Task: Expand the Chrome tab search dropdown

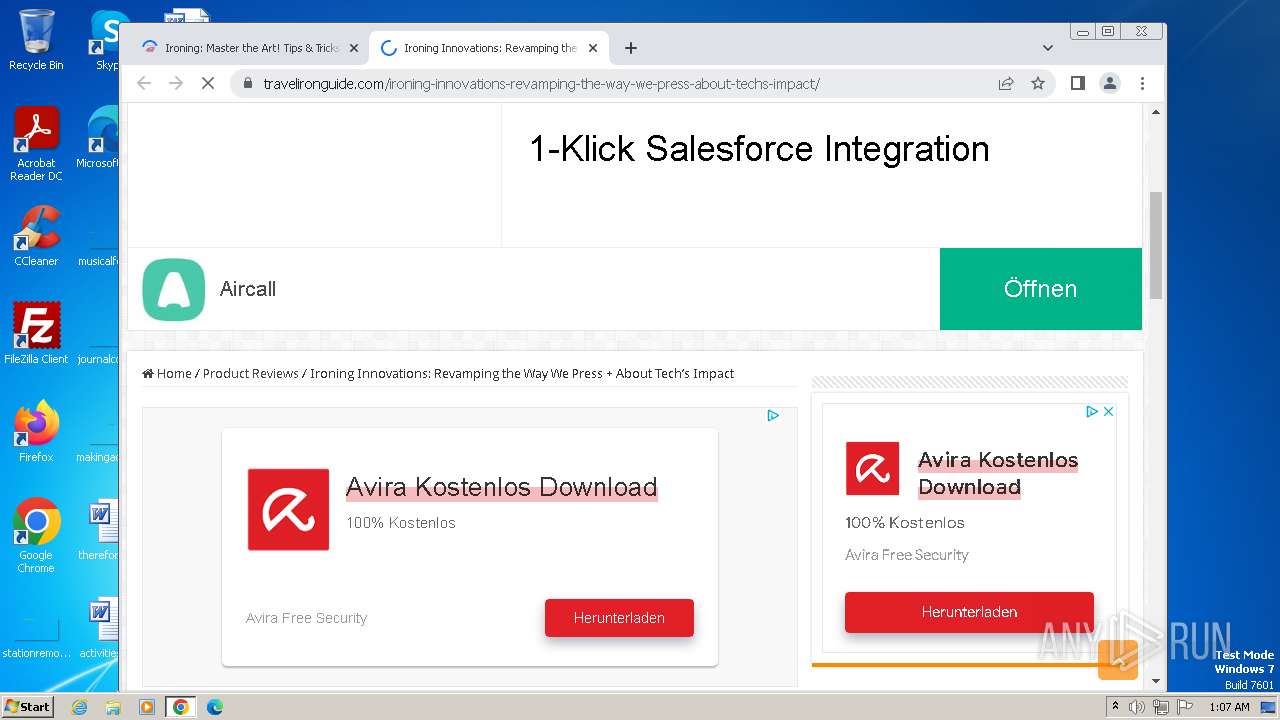Action: 1047,48
